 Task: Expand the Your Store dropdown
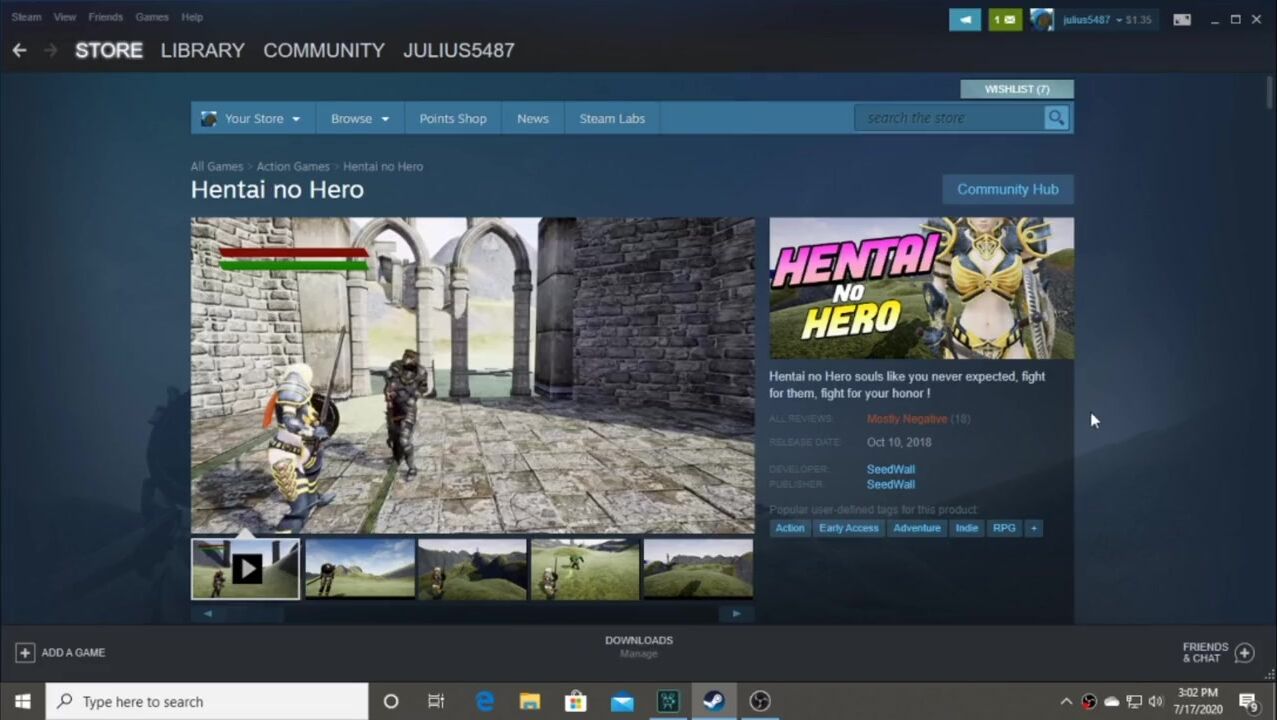click(252, 118)
